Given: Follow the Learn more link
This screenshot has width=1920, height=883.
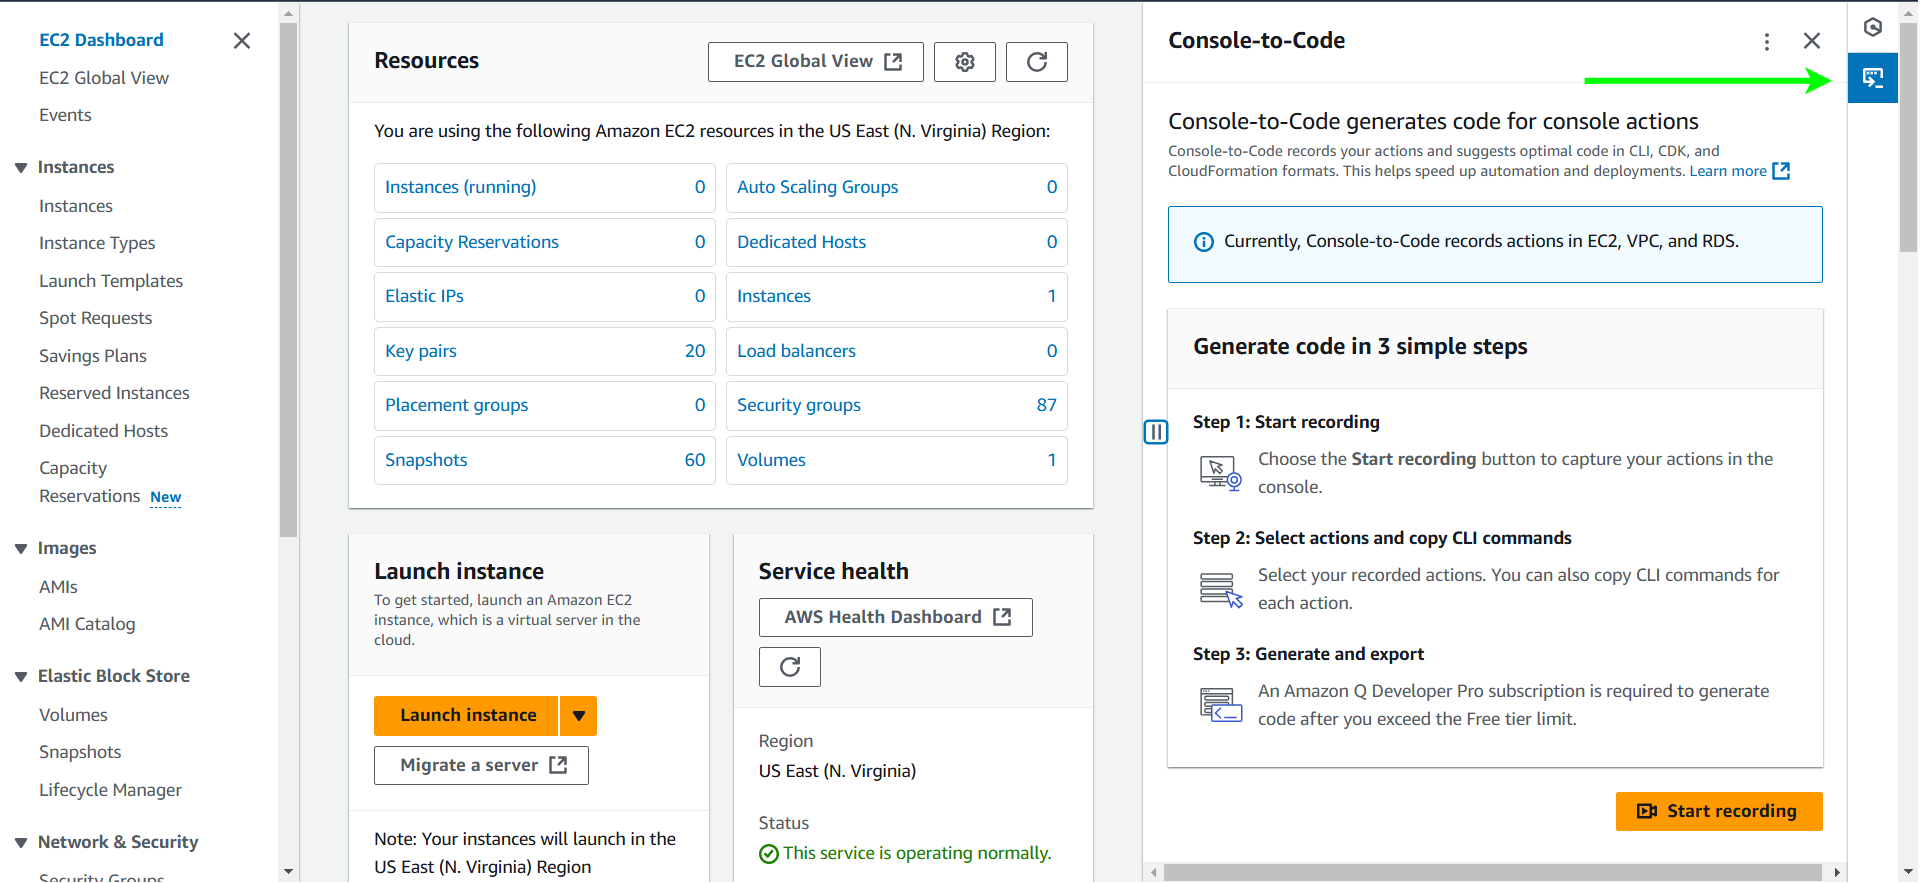Looking at the screenshot, I should point(1739,171).
